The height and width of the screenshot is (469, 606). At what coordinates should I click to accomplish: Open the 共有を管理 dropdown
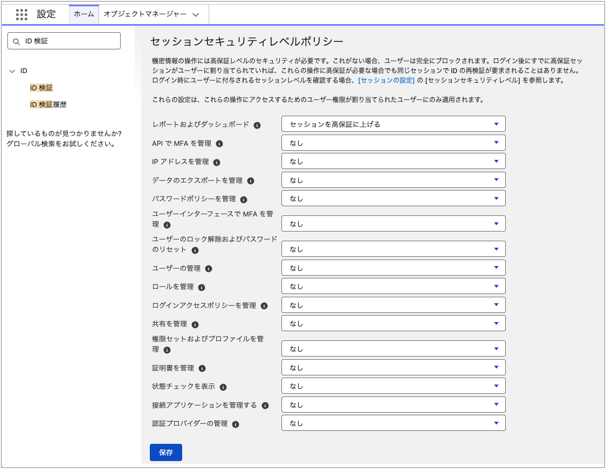coord(393,323)
